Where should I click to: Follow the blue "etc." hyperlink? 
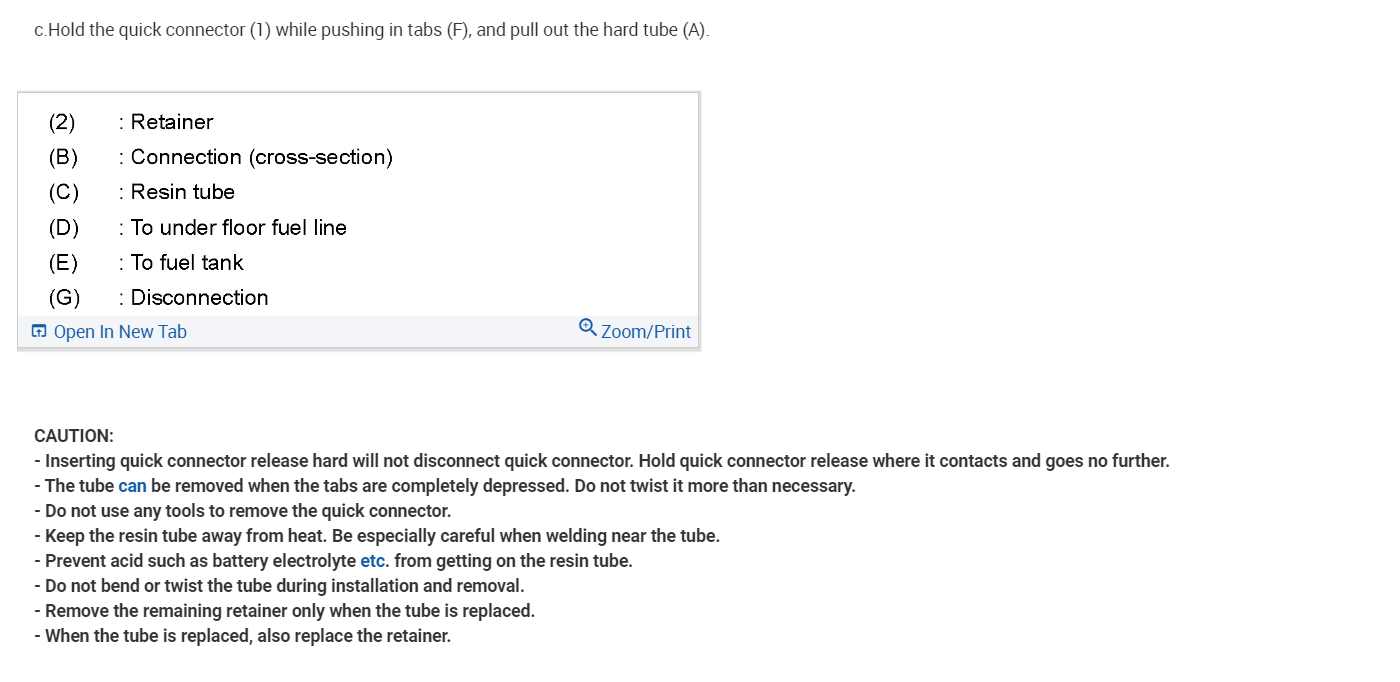(374, 561)
